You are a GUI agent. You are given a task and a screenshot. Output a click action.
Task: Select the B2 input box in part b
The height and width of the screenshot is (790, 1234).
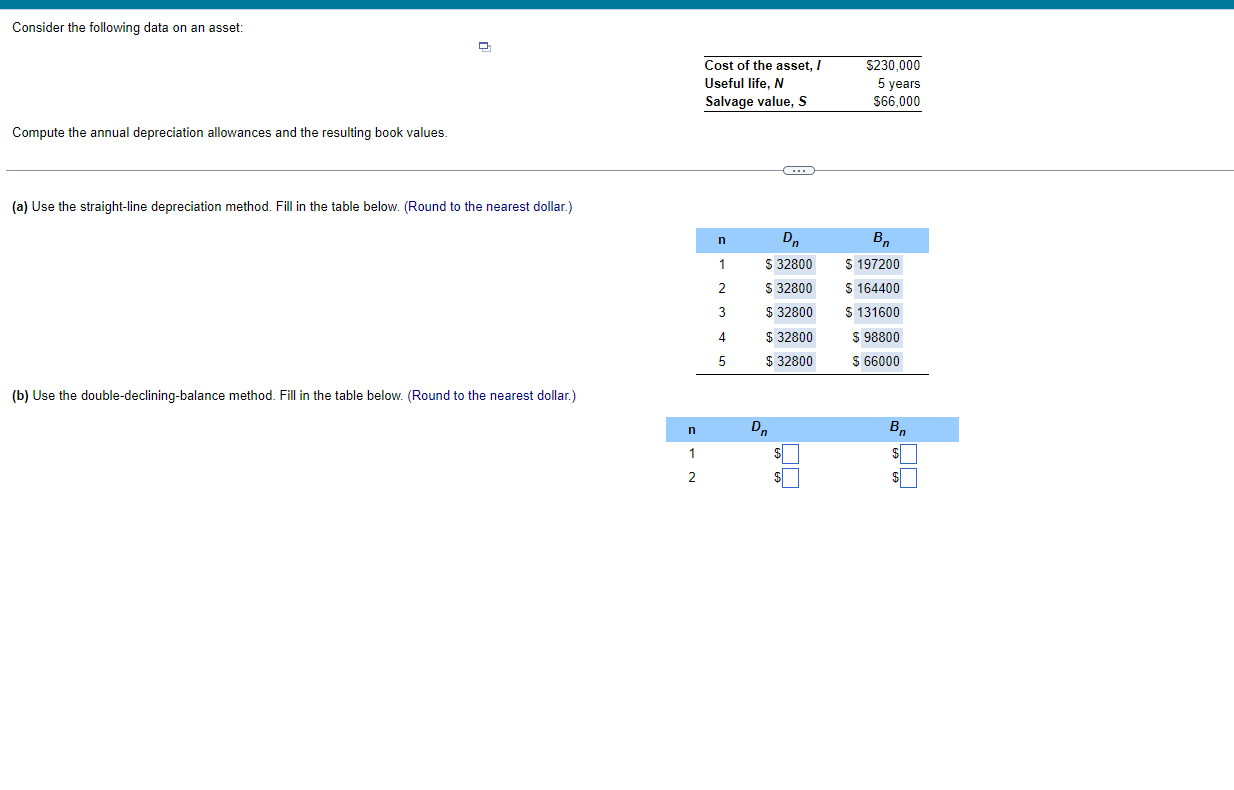[909, 477]
